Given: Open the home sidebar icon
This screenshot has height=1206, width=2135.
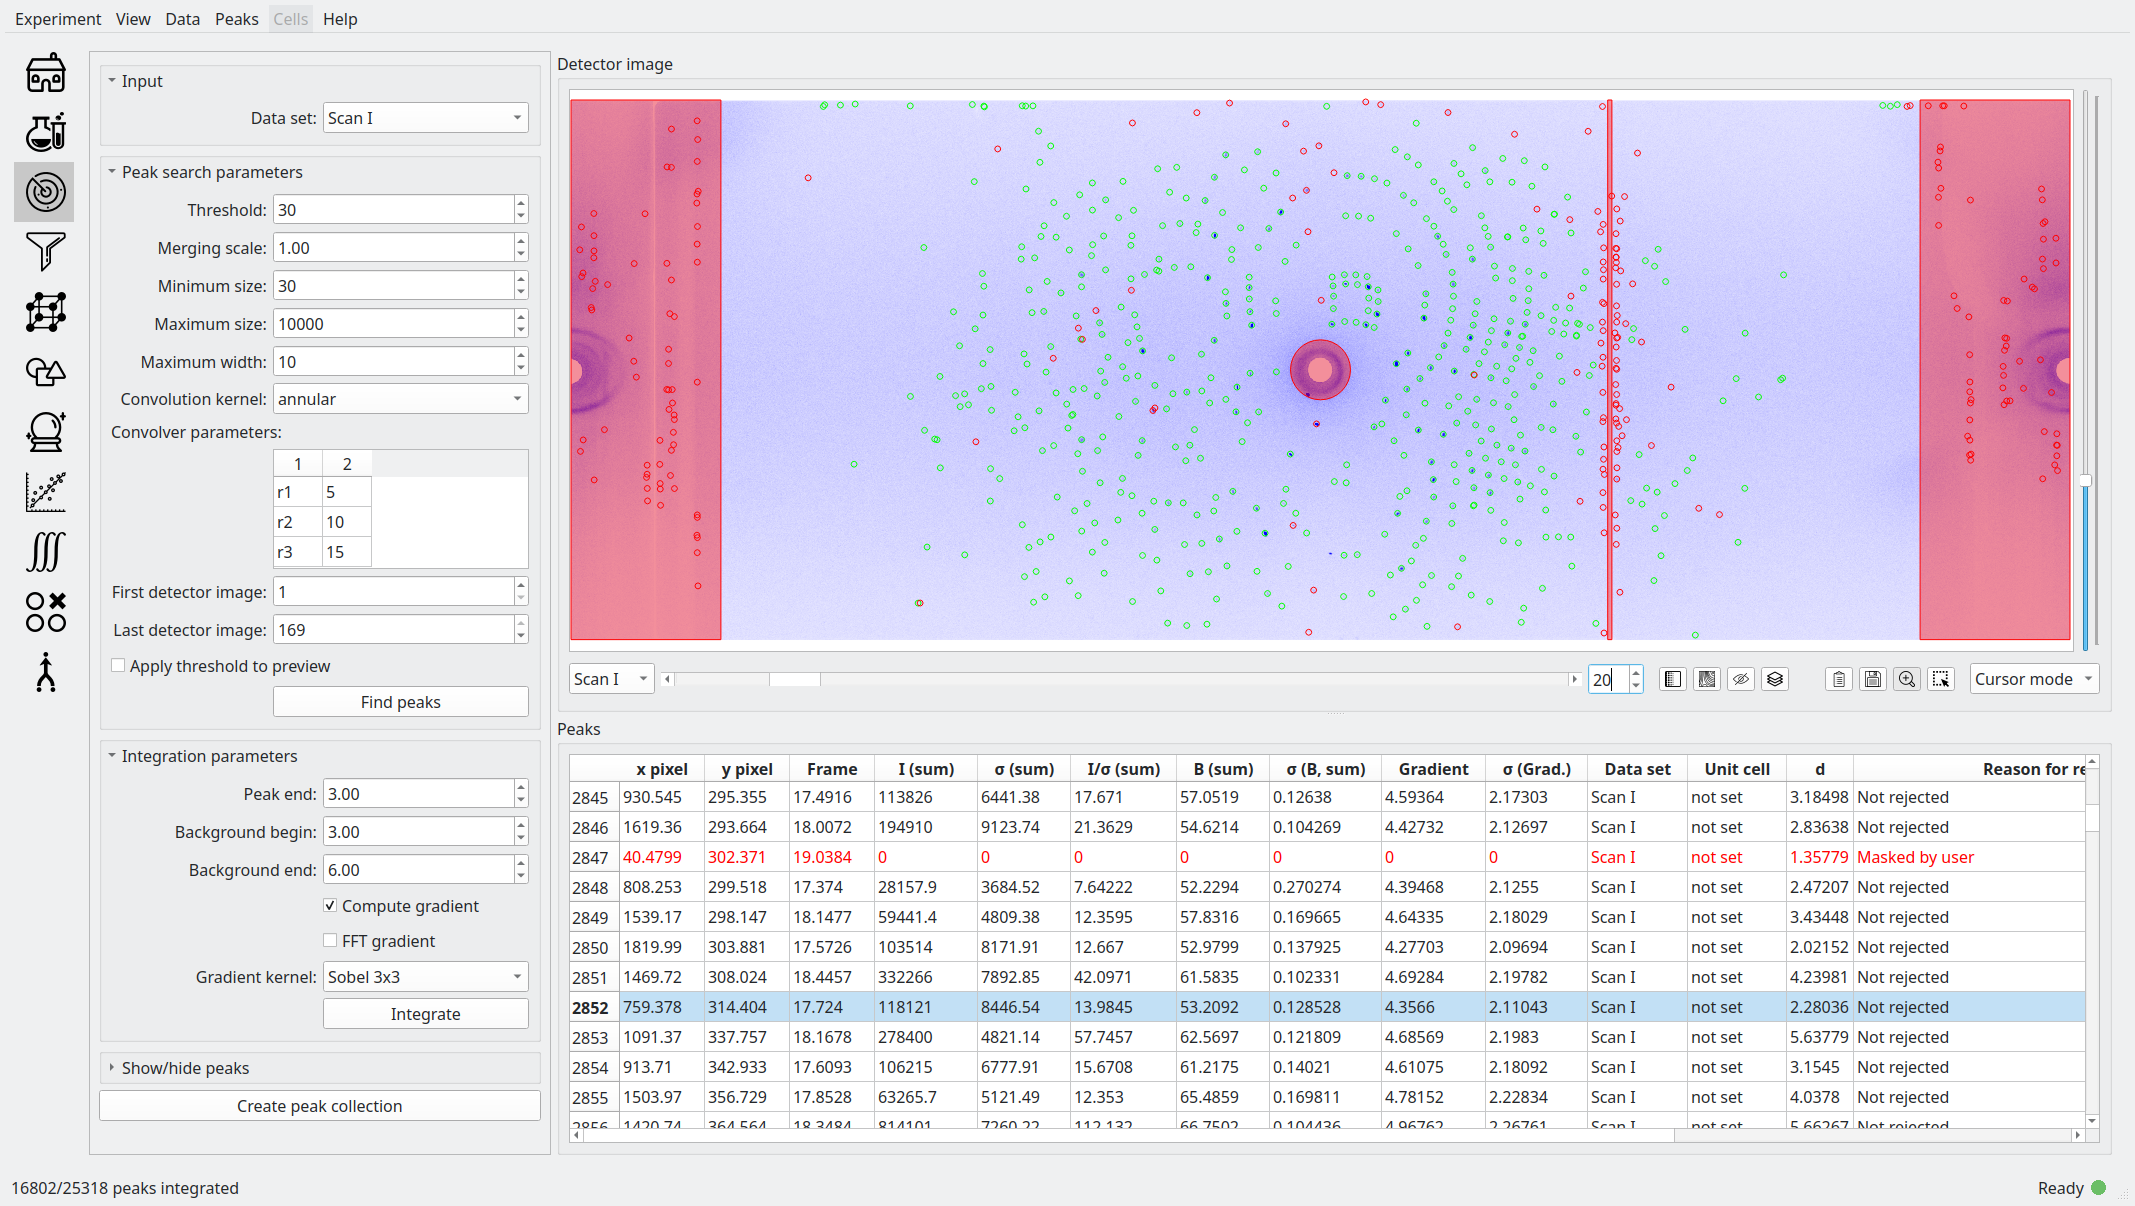Looking at the screenshot, I should (45, 73).
